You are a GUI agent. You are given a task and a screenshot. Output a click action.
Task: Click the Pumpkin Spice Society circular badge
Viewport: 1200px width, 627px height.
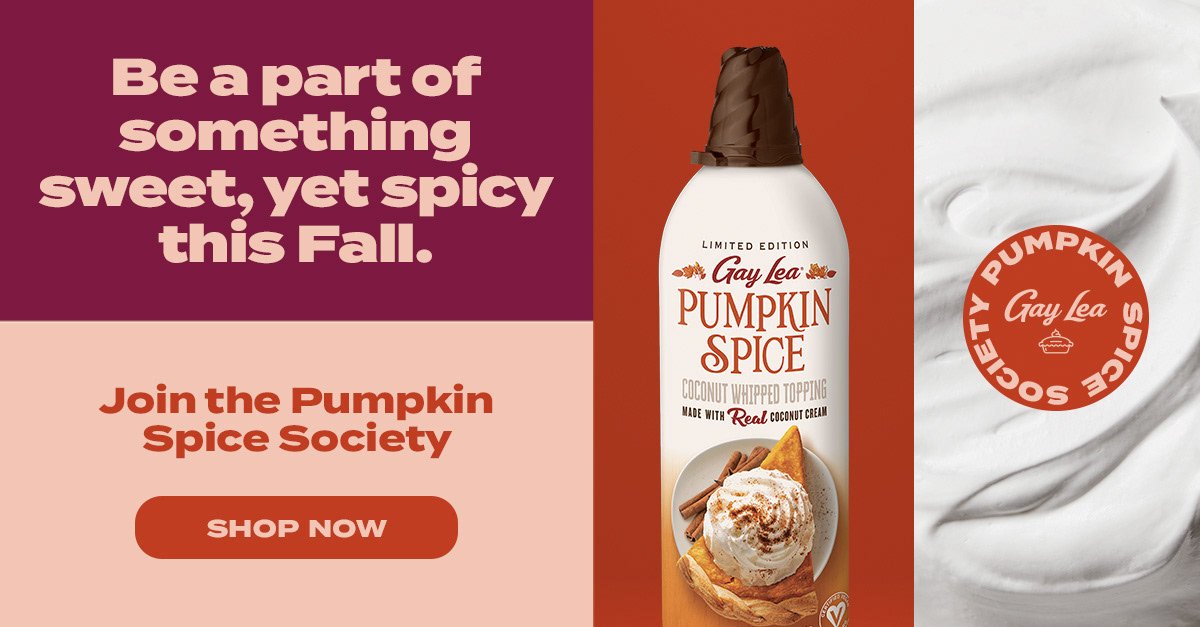pos(1055,317)
